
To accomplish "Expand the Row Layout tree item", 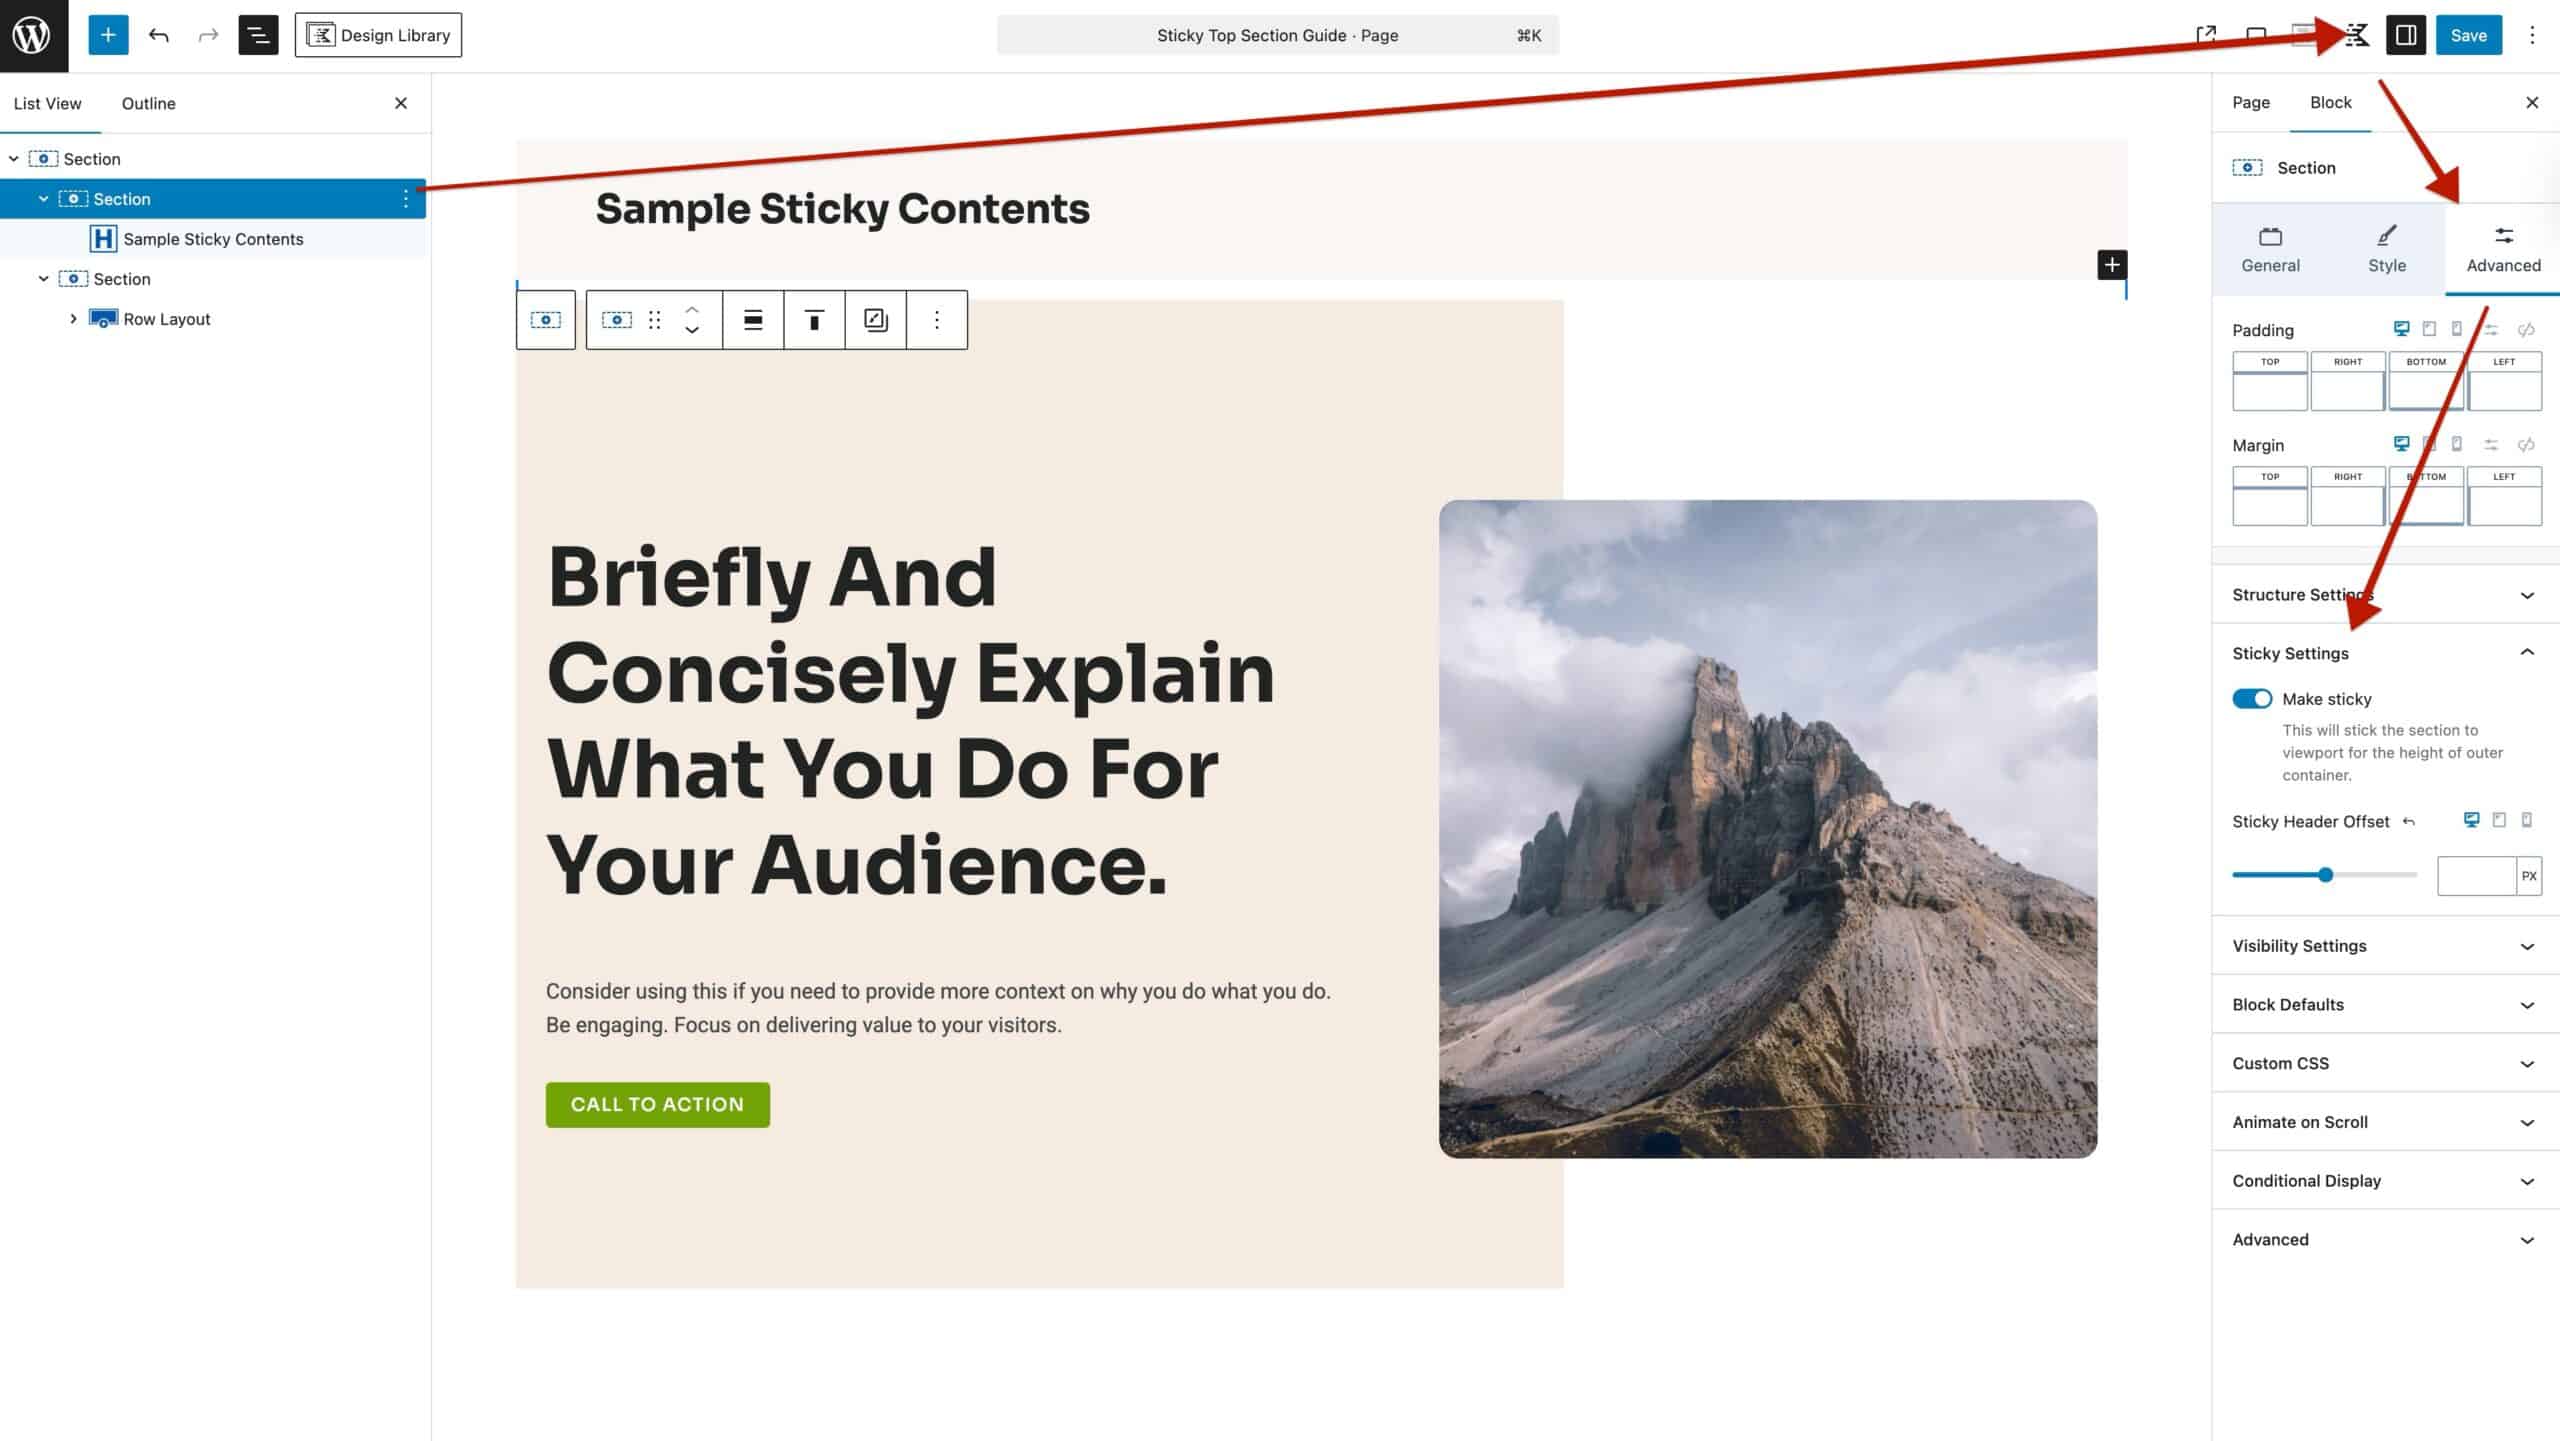I will click(73, 319).
